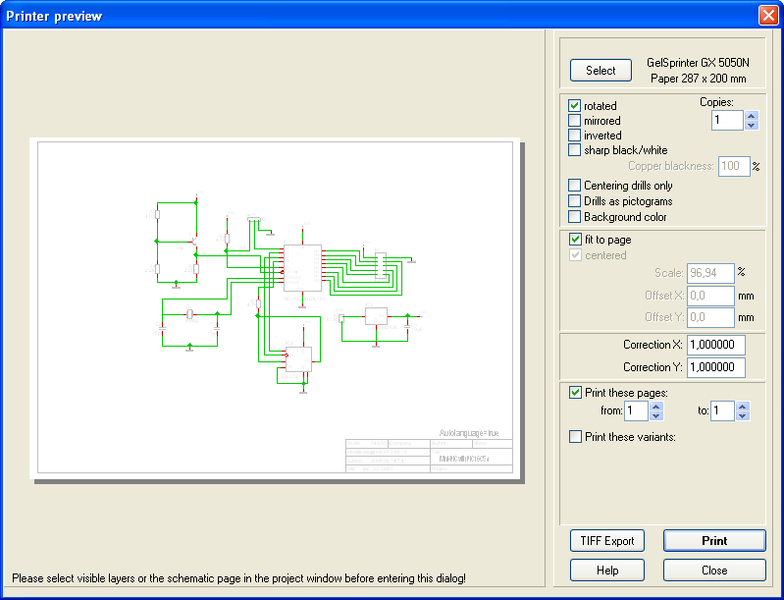
Task: Decrease copies with down arrow
Action: coord(751,125)
